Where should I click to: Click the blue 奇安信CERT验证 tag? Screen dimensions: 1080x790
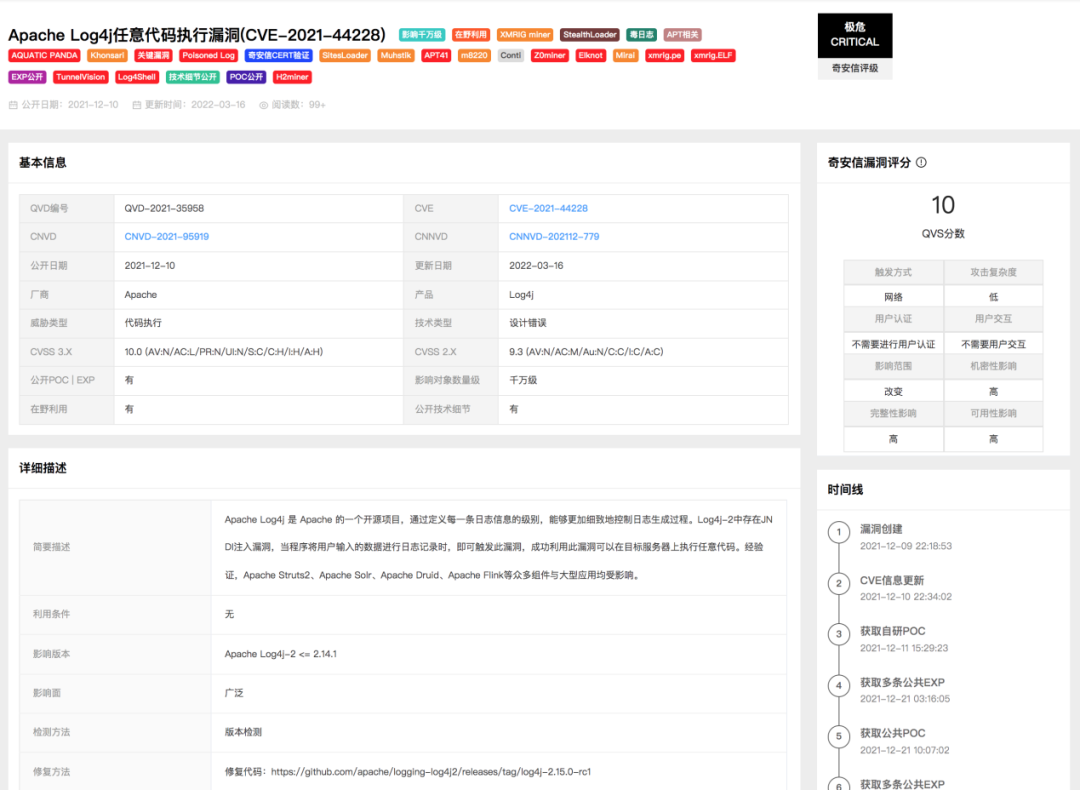pos(278,56)
